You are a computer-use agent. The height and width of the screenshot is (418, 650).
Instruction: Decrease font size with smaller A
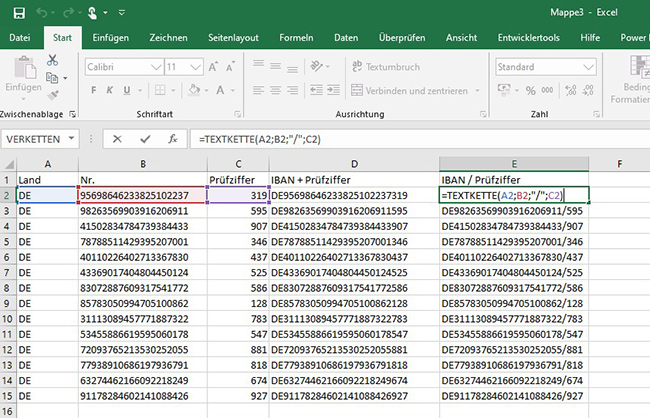[x=230, y=67]
